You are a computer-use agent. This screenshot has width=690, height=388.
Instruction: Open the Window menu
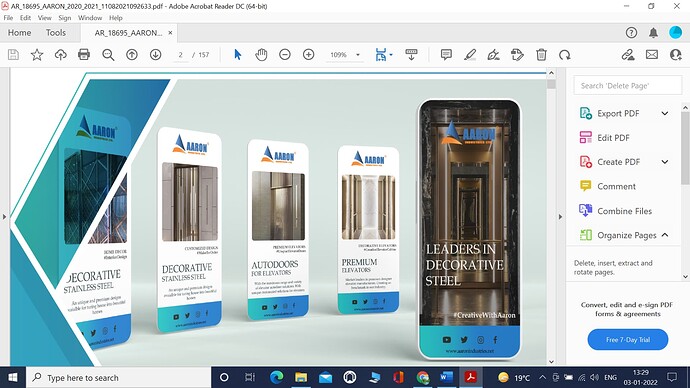[90, 18]
